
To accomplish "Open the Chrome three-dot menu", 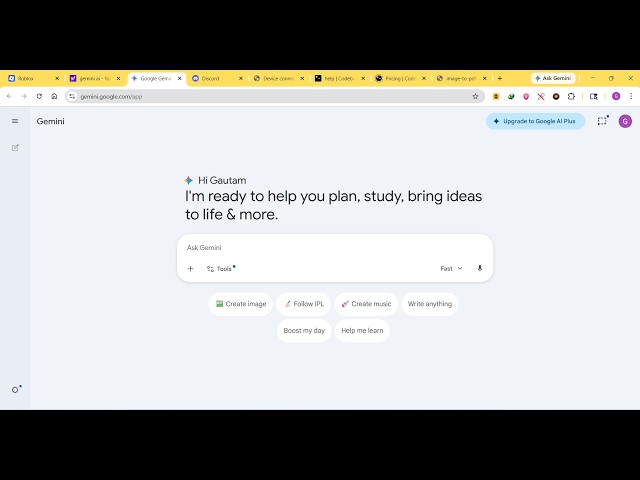I will (x=631, y=97).
